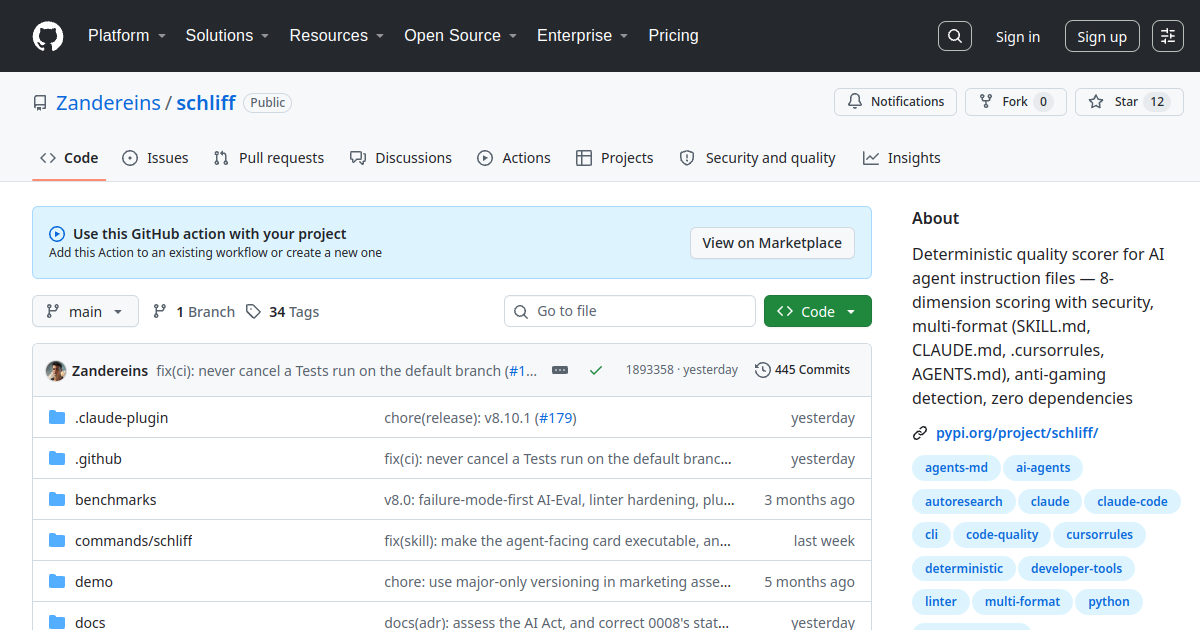Go to the Pricing page
The image size is (1200, 630).
point(673,36)
